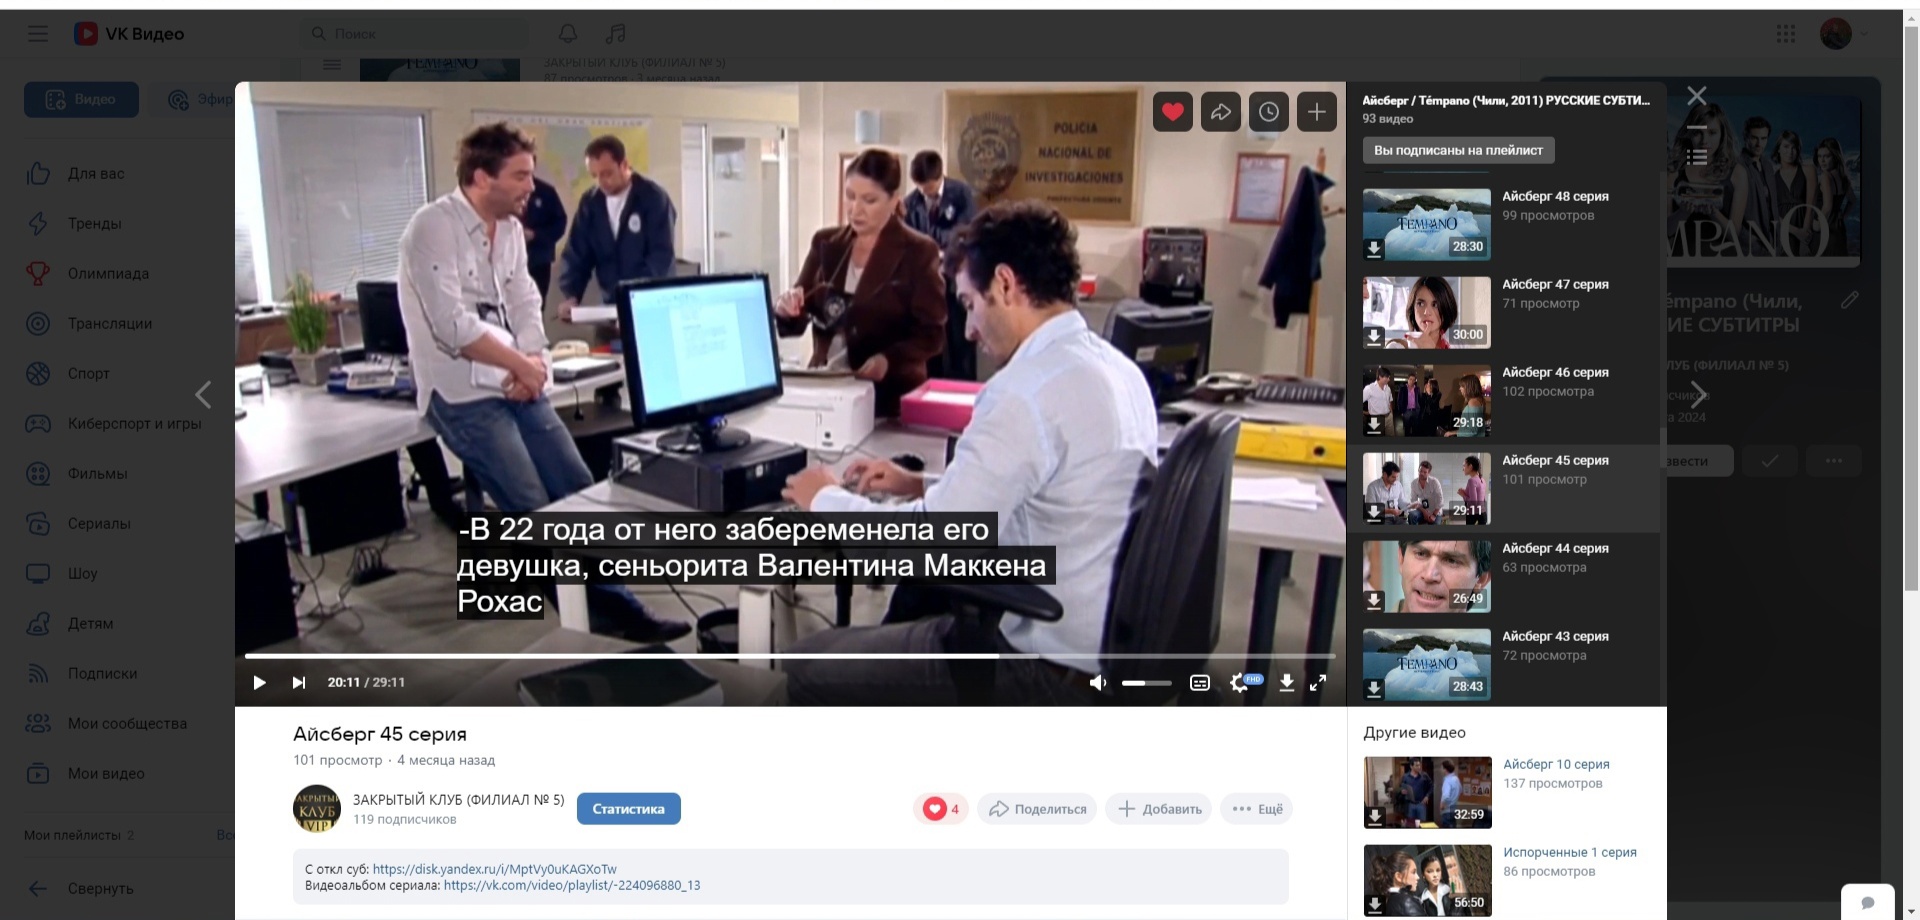Image resolution: width=1920 pixels, height=920 pixels.
Task: Open notifications bell icon
Action: [568, 34]
